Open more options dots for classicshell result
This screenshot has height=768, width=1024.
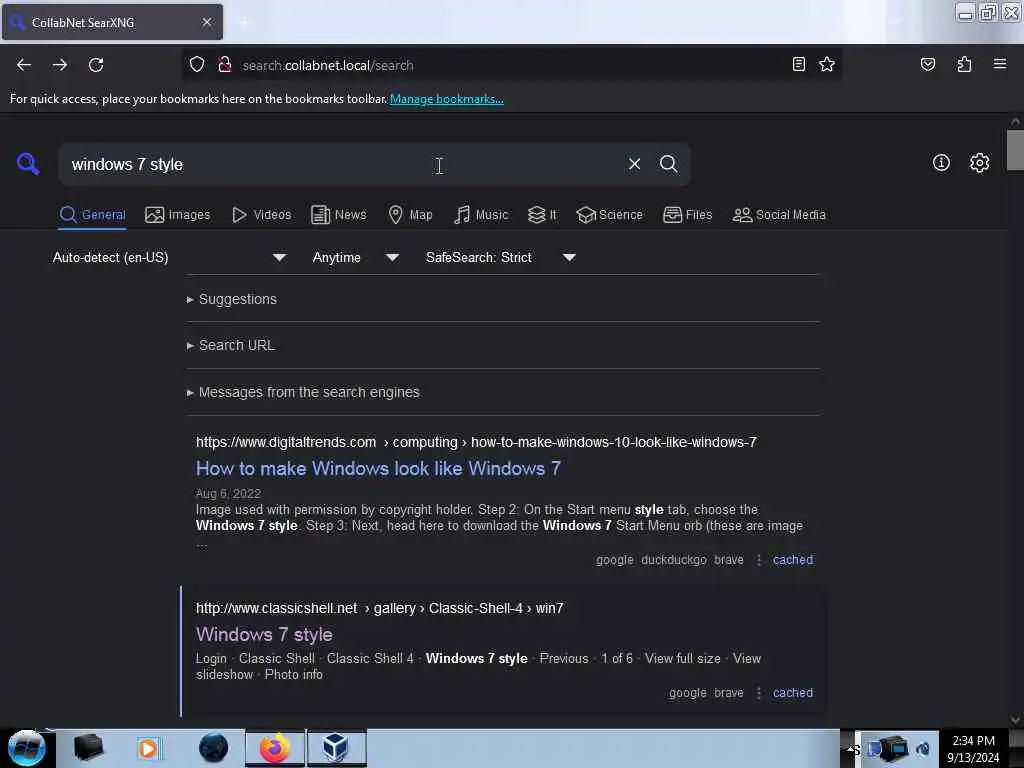point(758,693)
